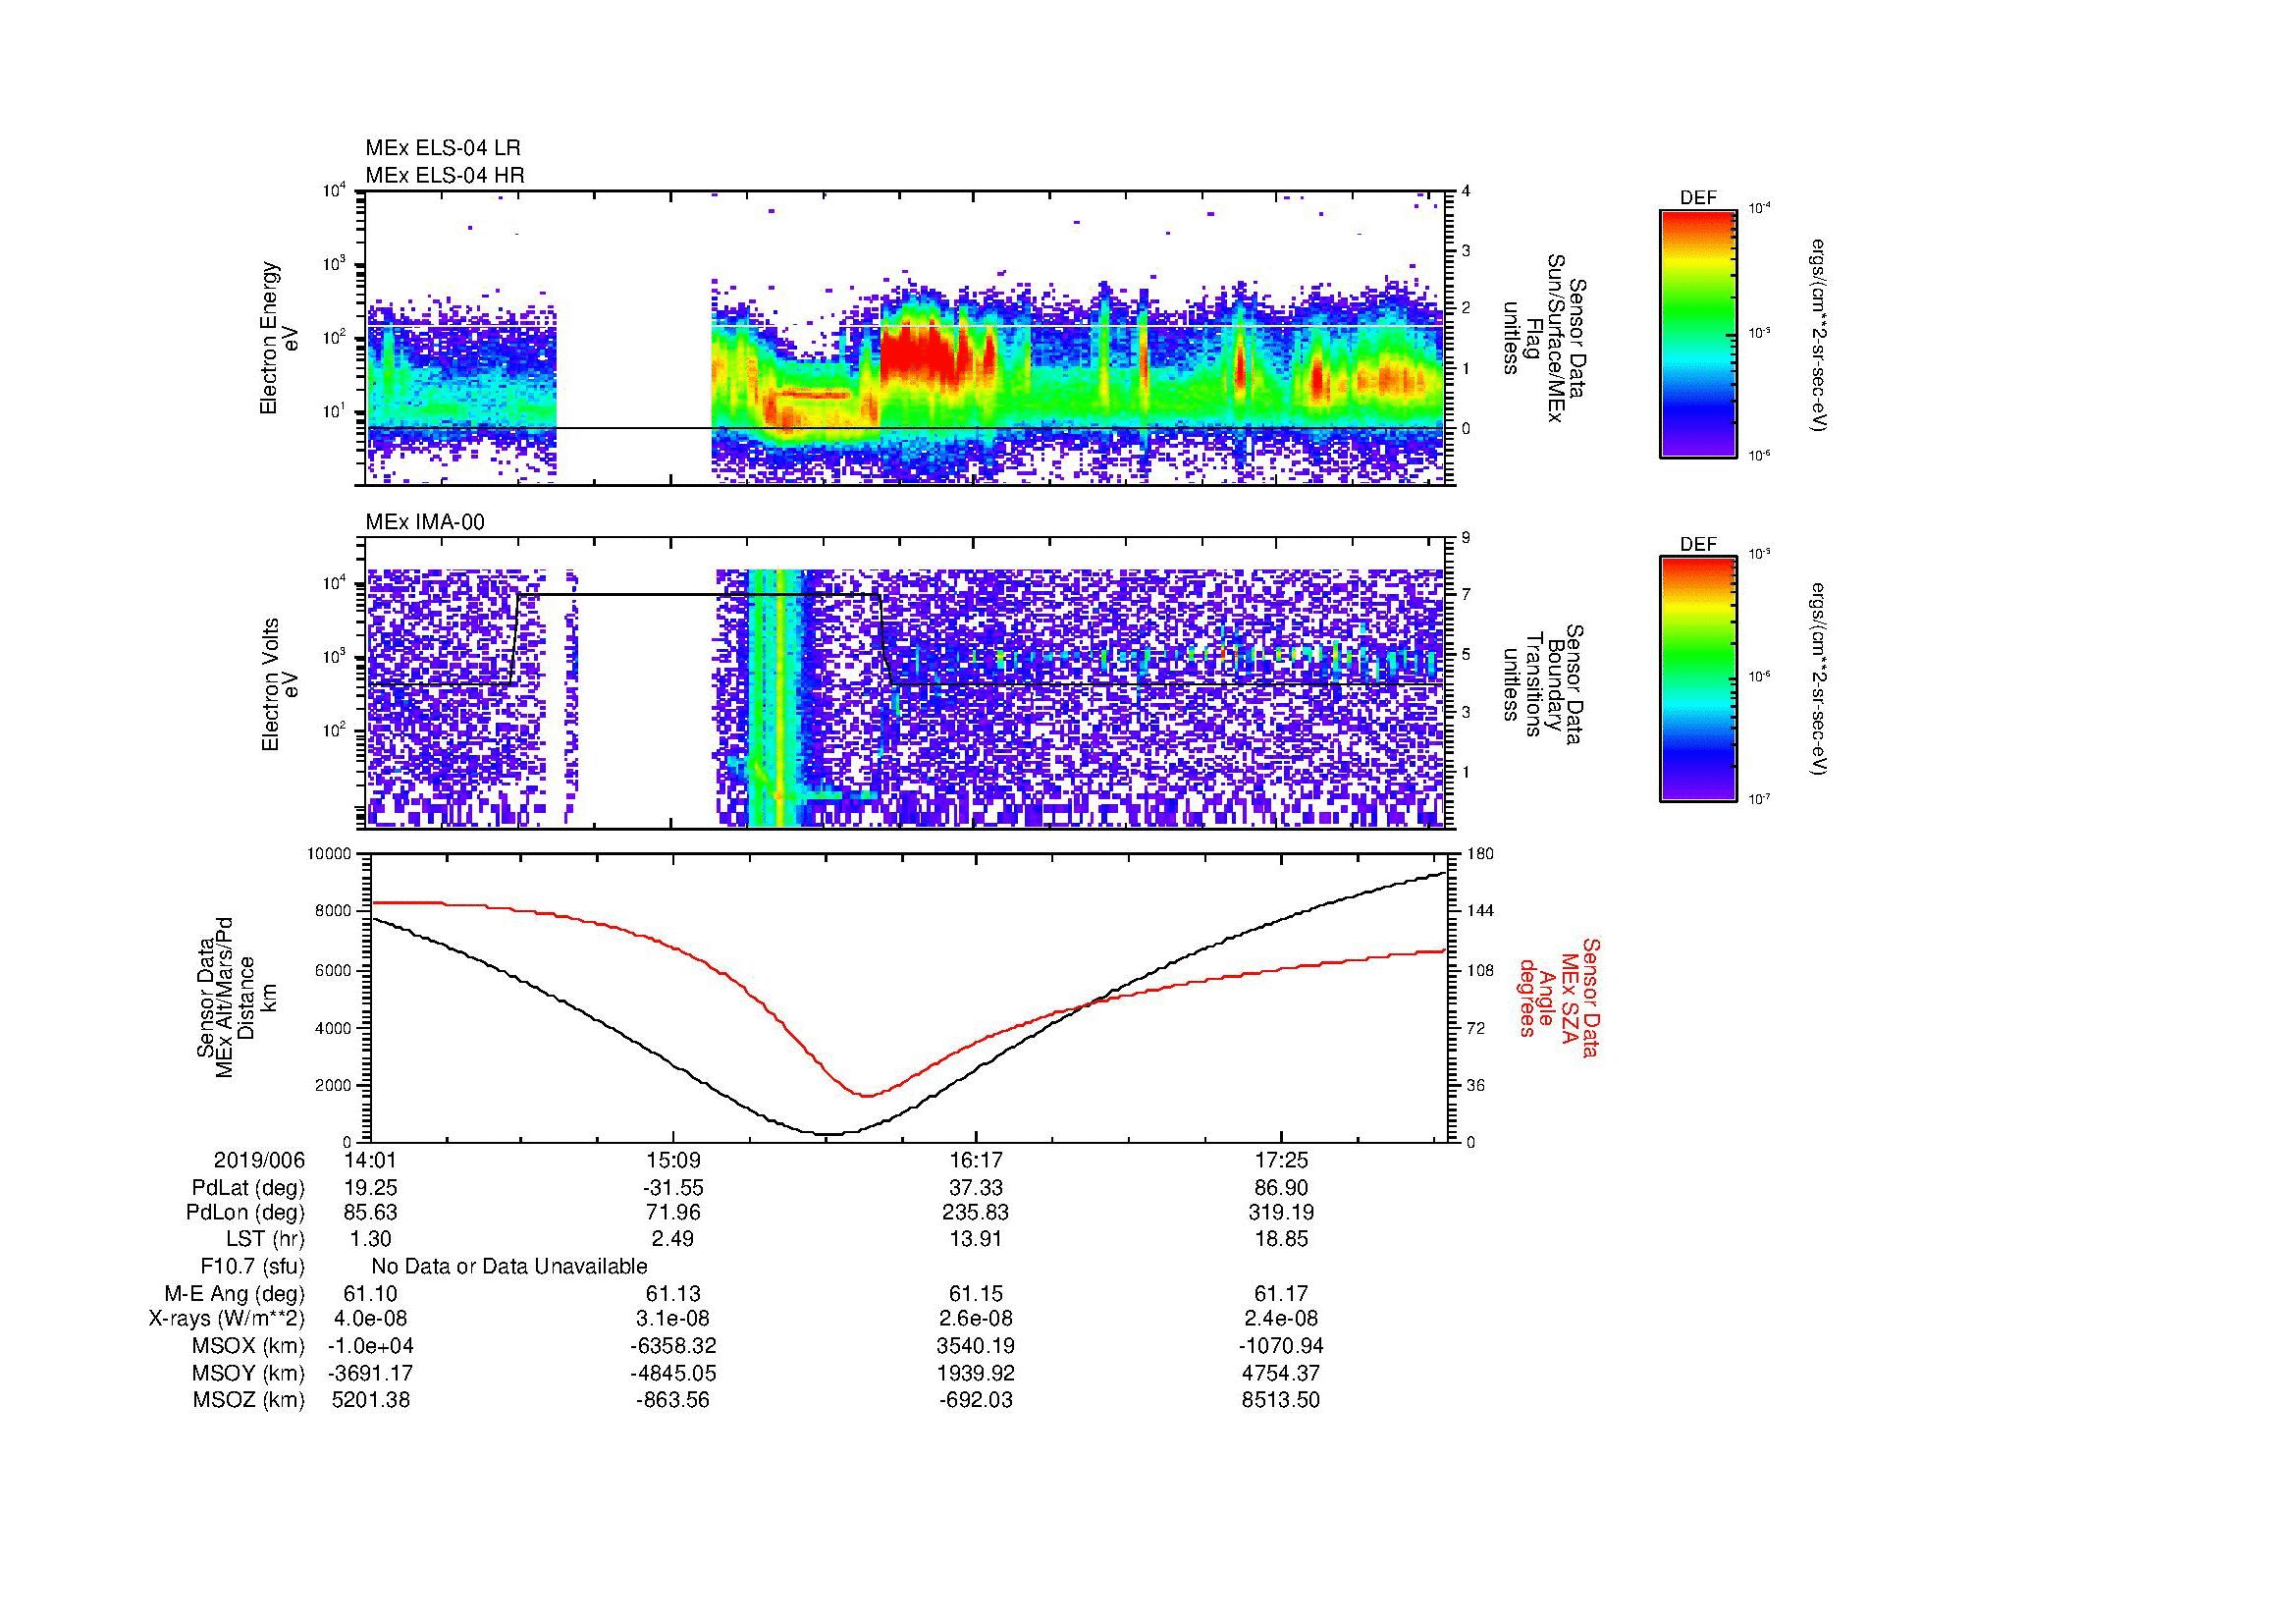Viewport: 2296px width, 1623px height.
Task: Click the 'MEx ELS-04 HR' panel title
Action: tap(445, 176)
